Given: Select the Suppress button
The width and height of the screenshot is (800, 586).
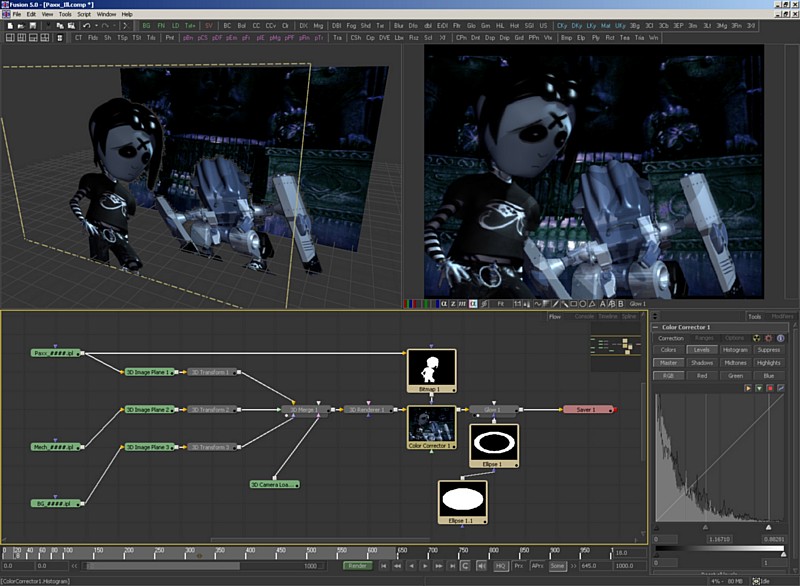Looking at the screenshot, I should (768, 350).
